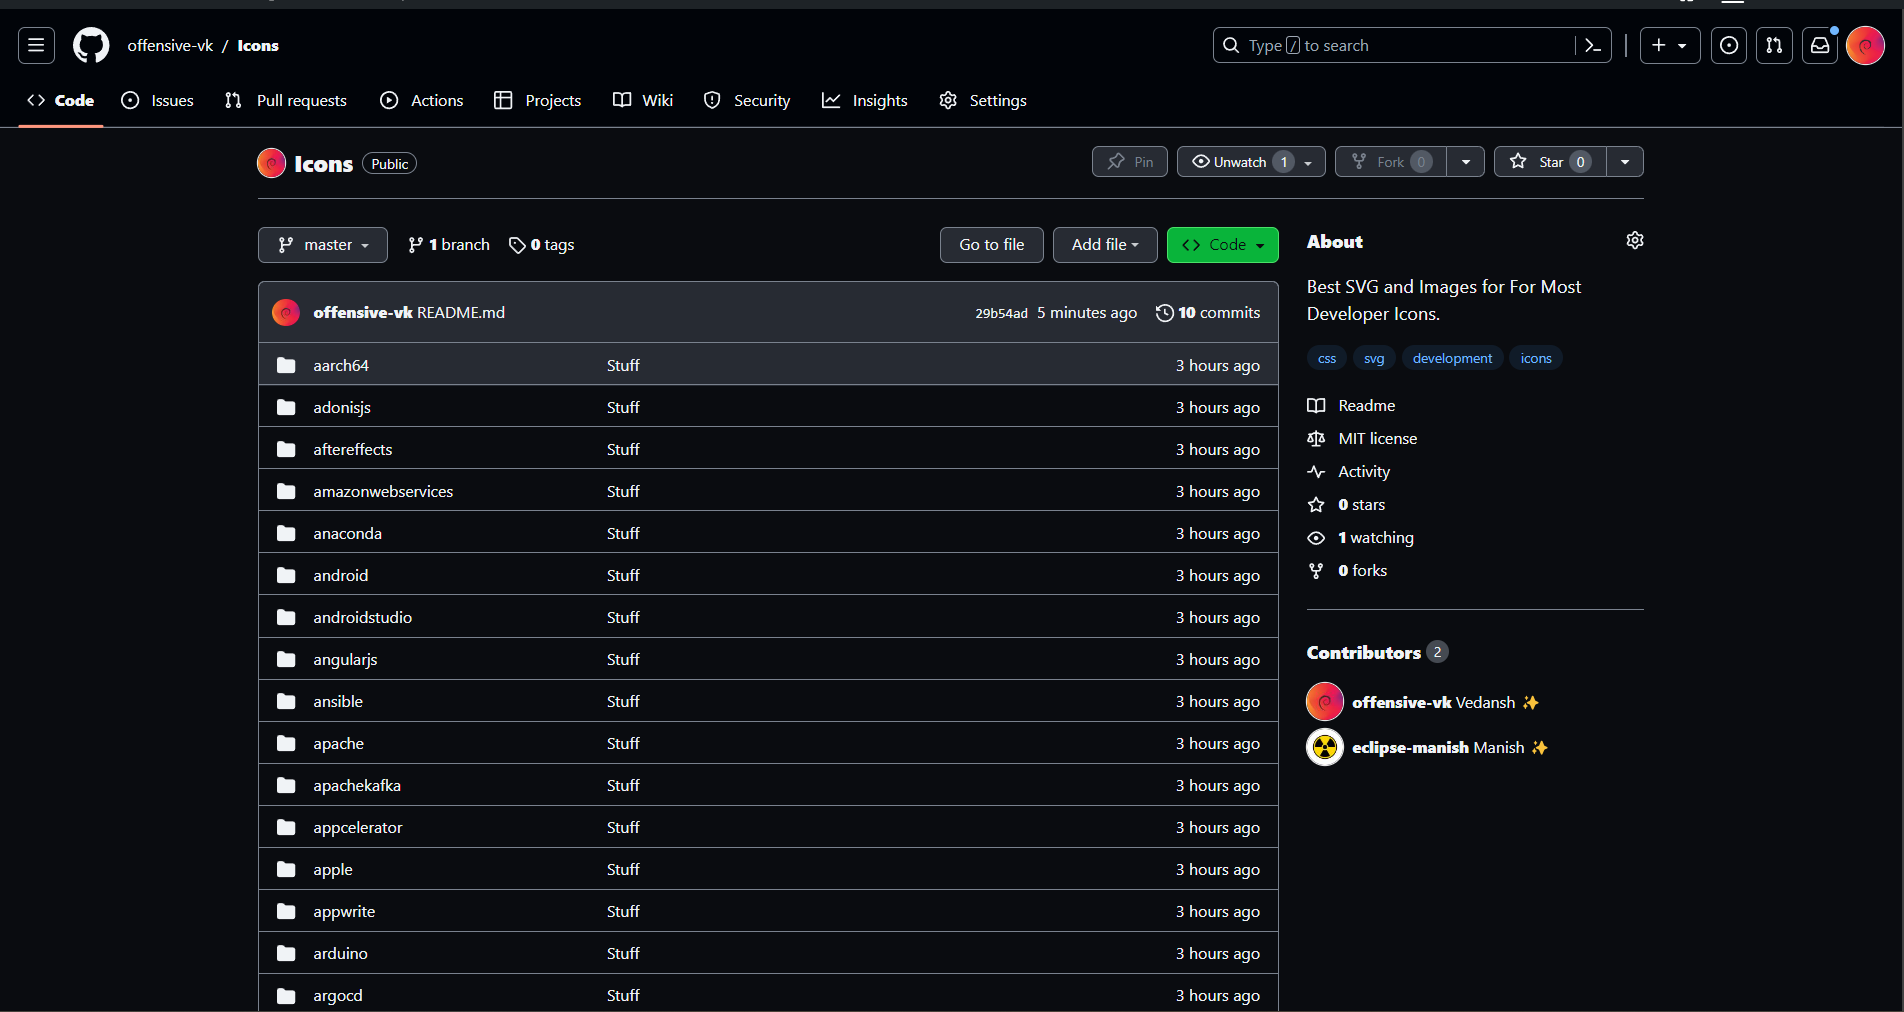Open the Add file dropdown
1904x1012 pixels.
tap(1105, 245)
